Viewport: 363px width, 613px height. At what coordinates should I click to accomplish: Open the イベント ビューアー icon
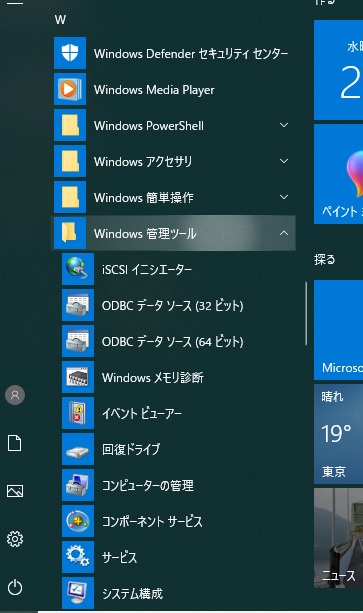78,413
